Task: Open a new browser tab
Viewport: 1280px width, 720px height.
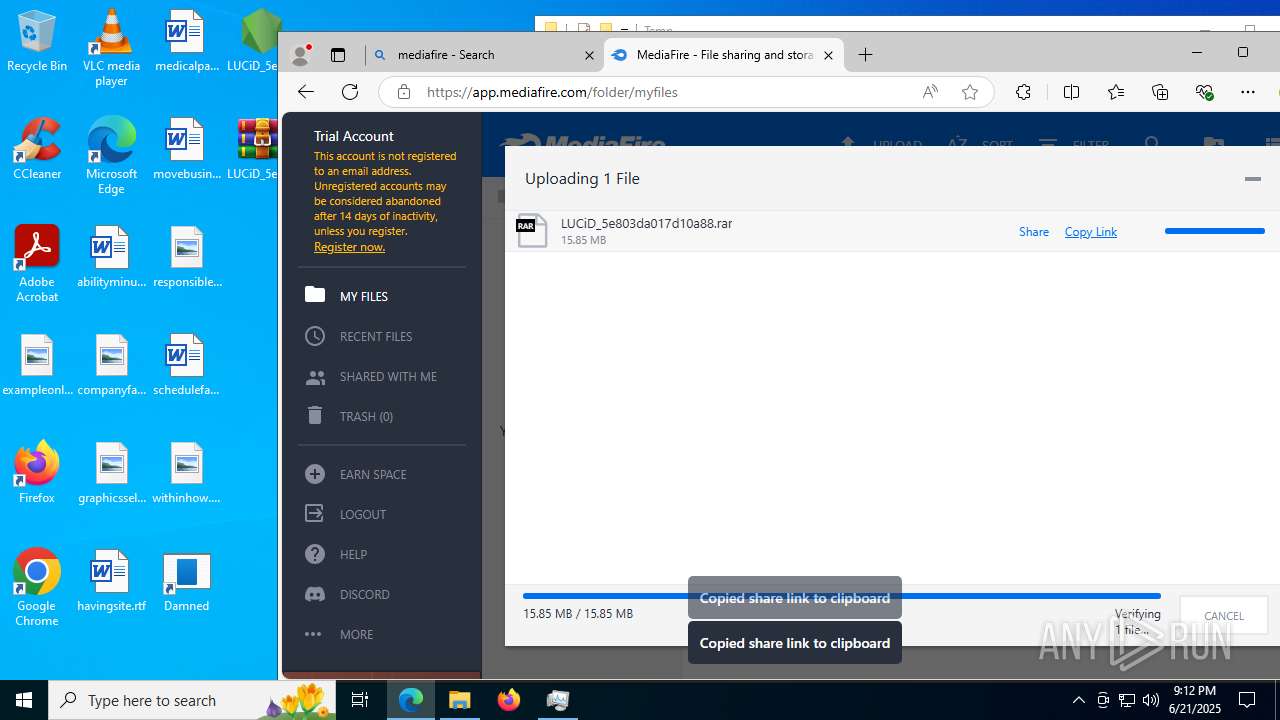Action: pyautogui.click(x=866, y=55)
